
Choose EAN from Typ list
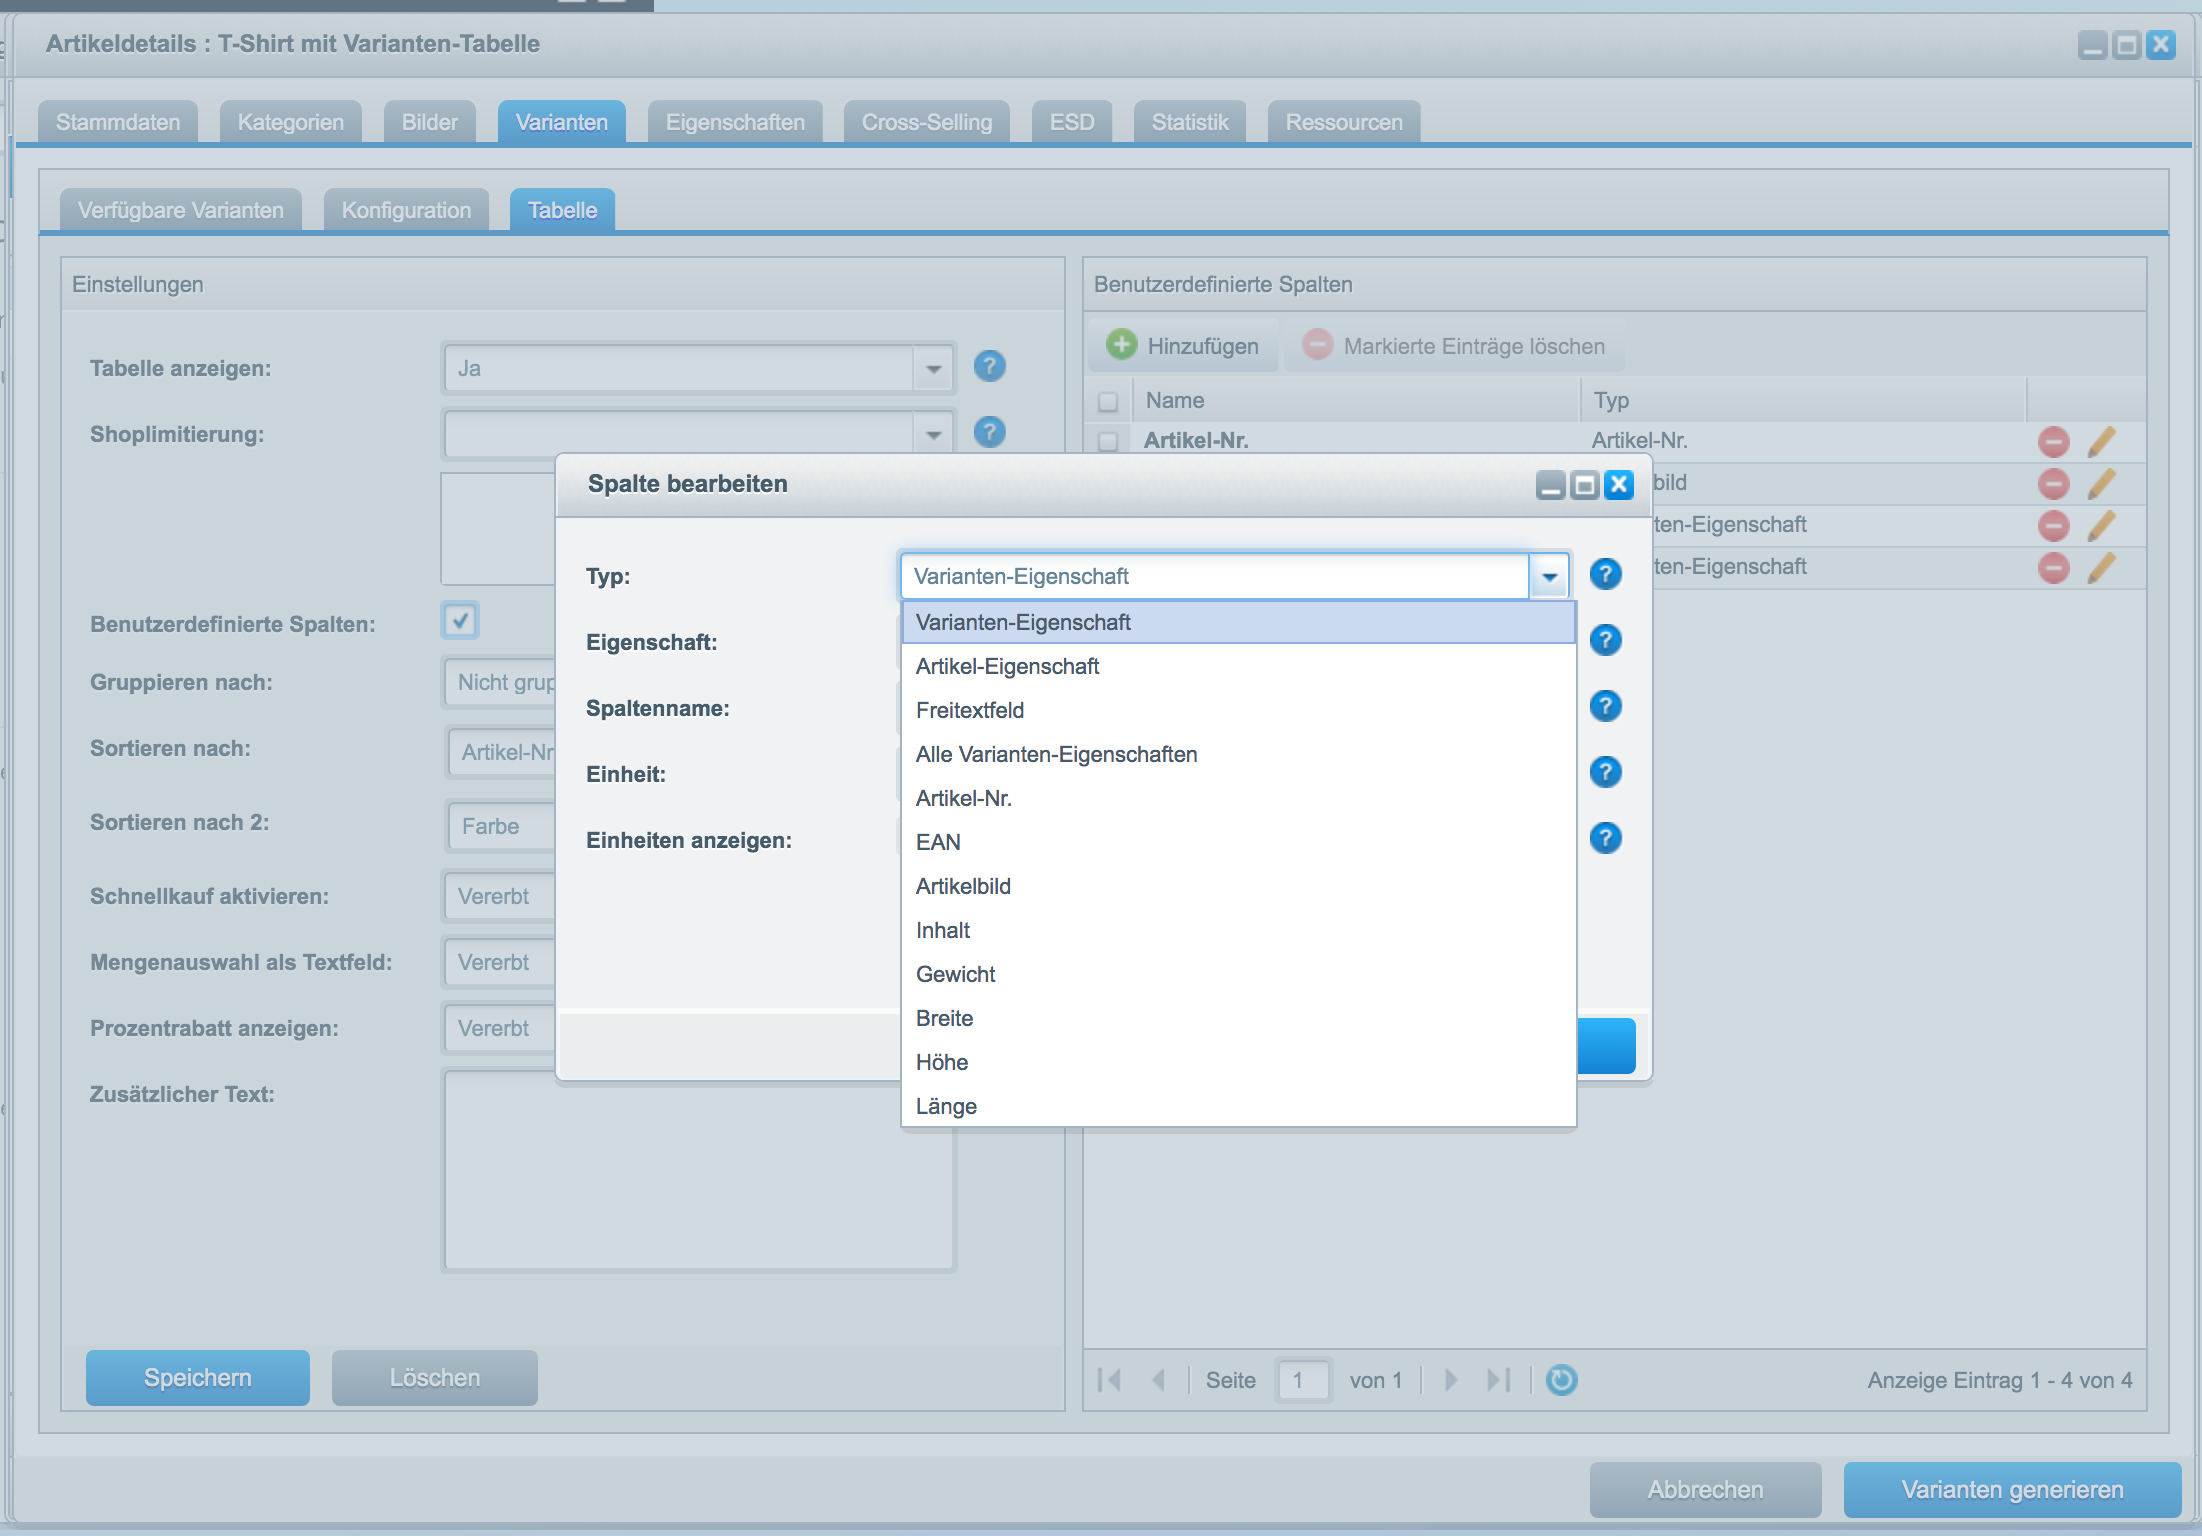point(1238,842)
